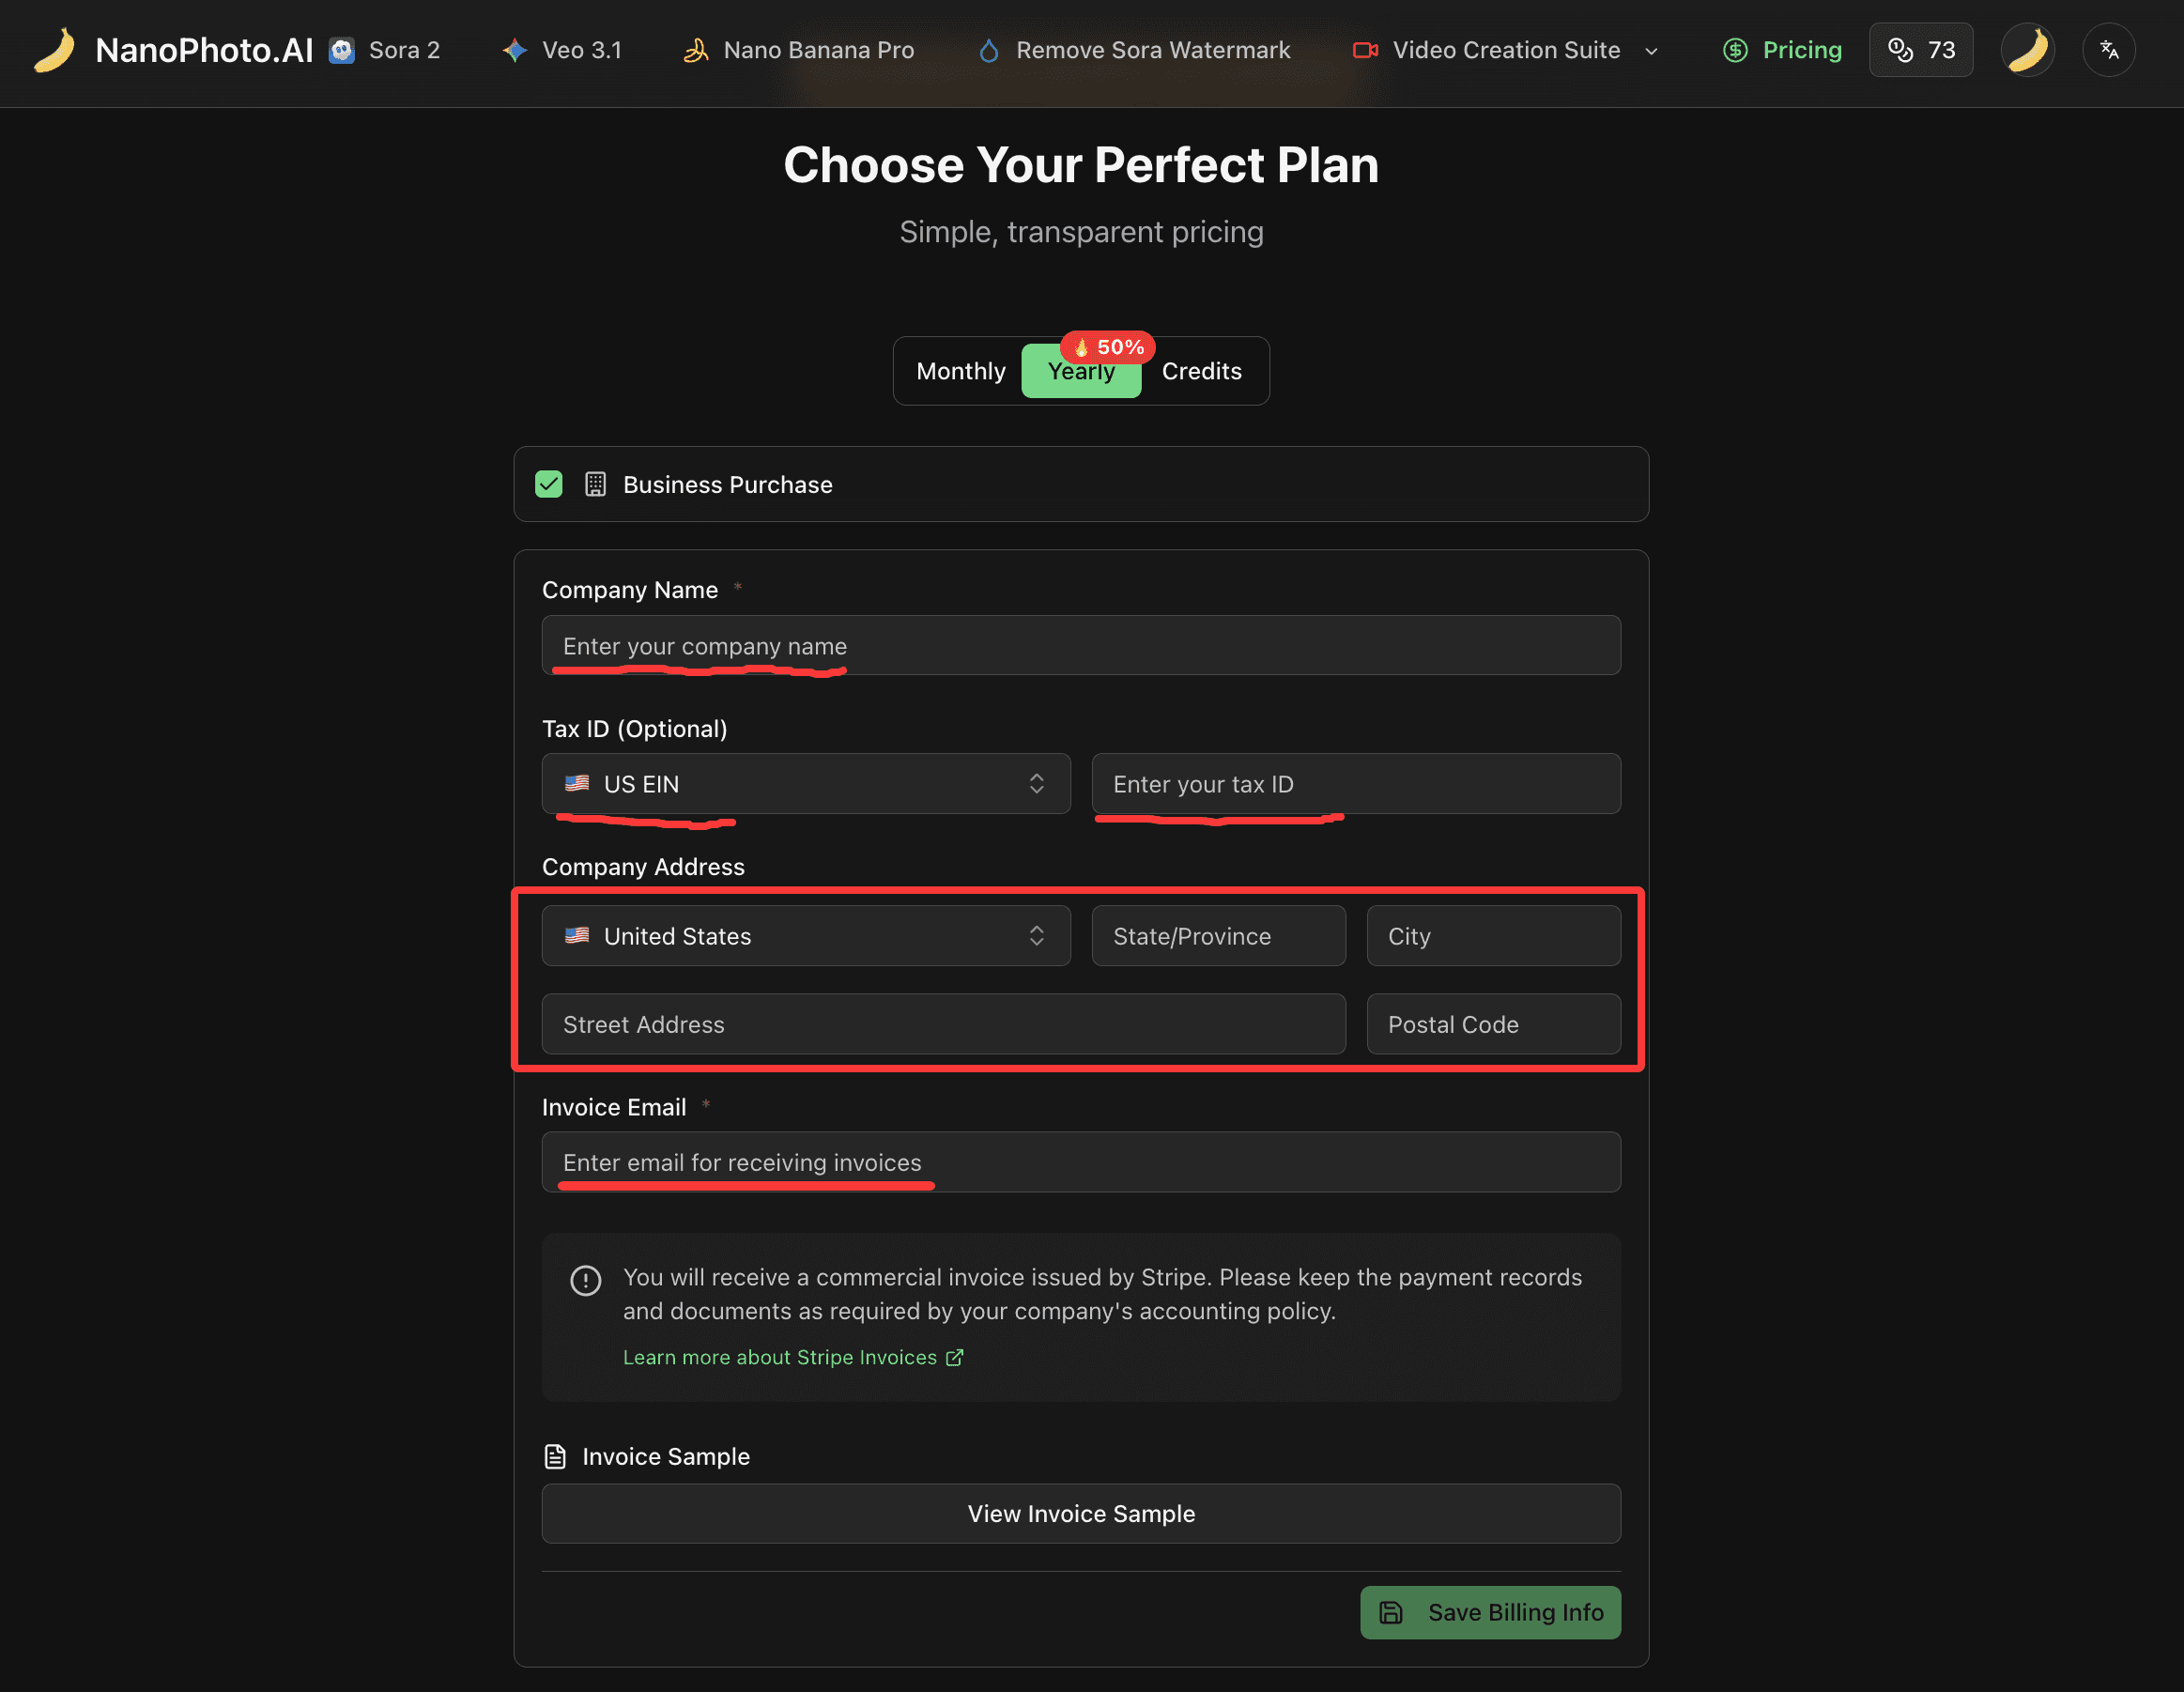2184x1692 pixels.
Task: Open the United States country selector
Action: tap(806, 936)
